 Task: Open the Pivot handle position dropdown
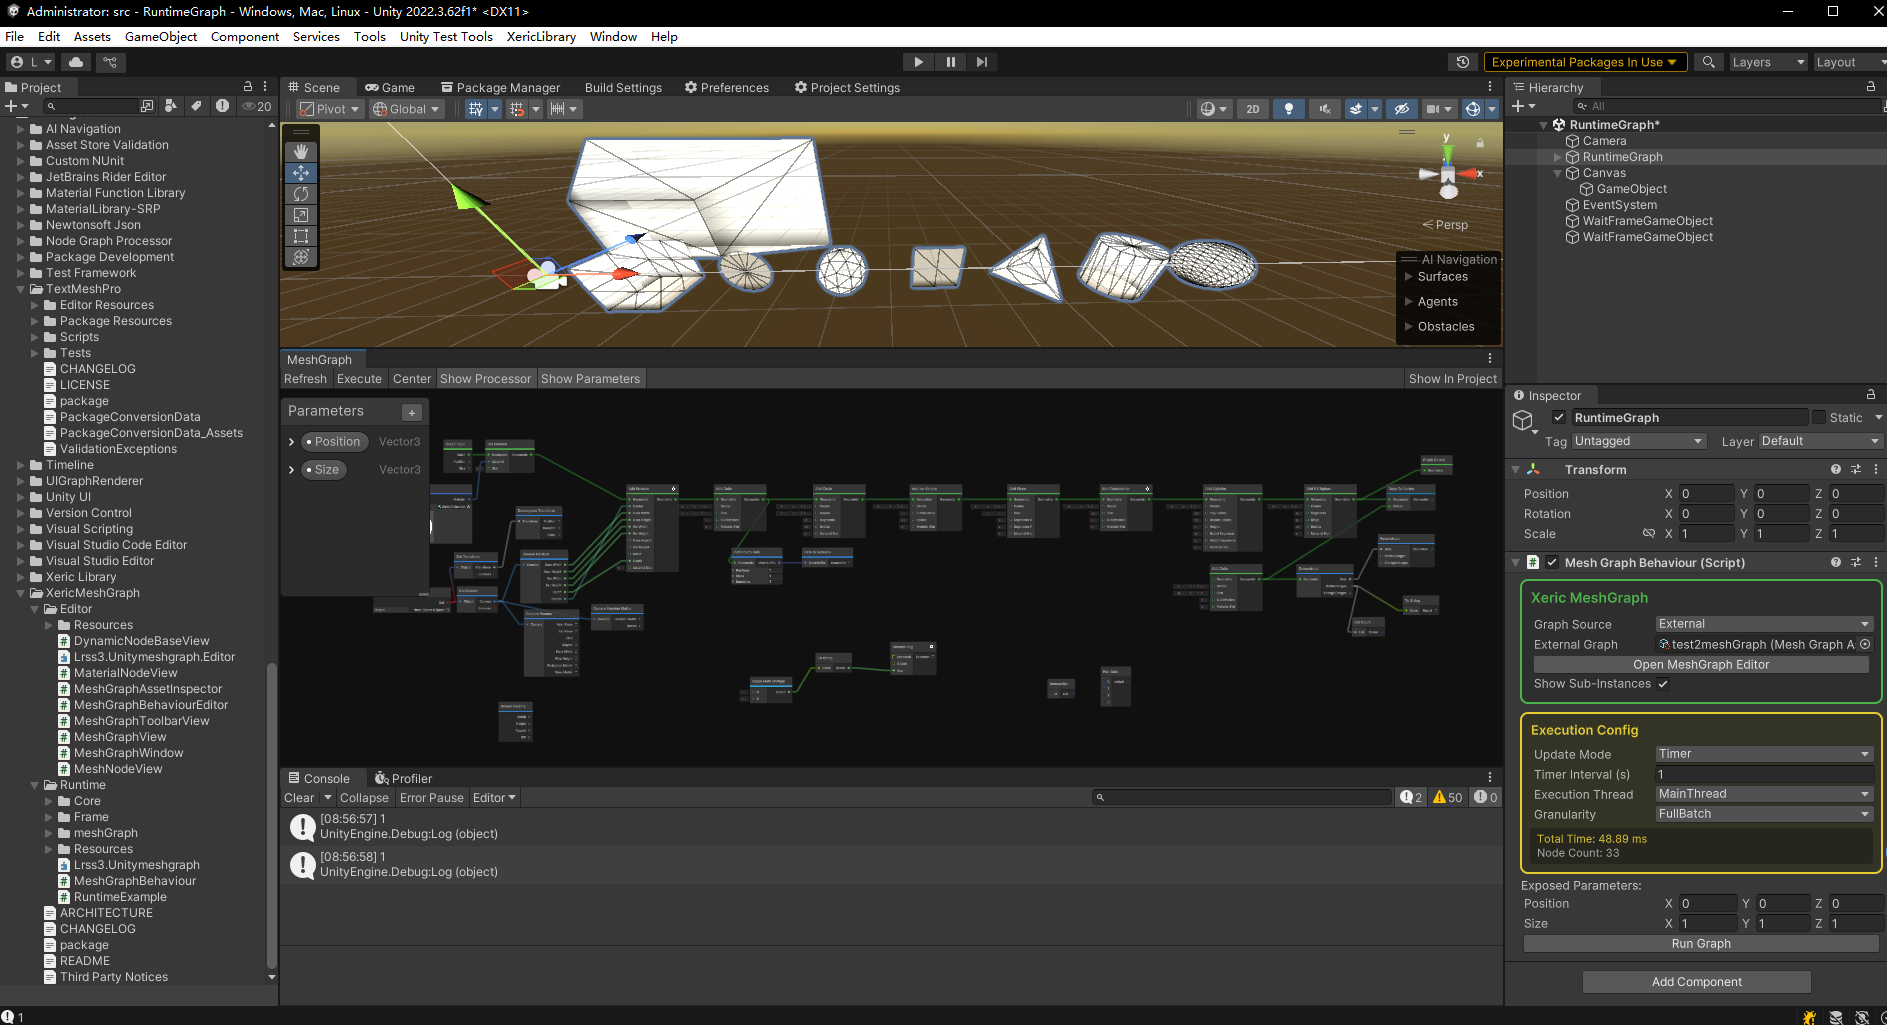click(329, 109)
